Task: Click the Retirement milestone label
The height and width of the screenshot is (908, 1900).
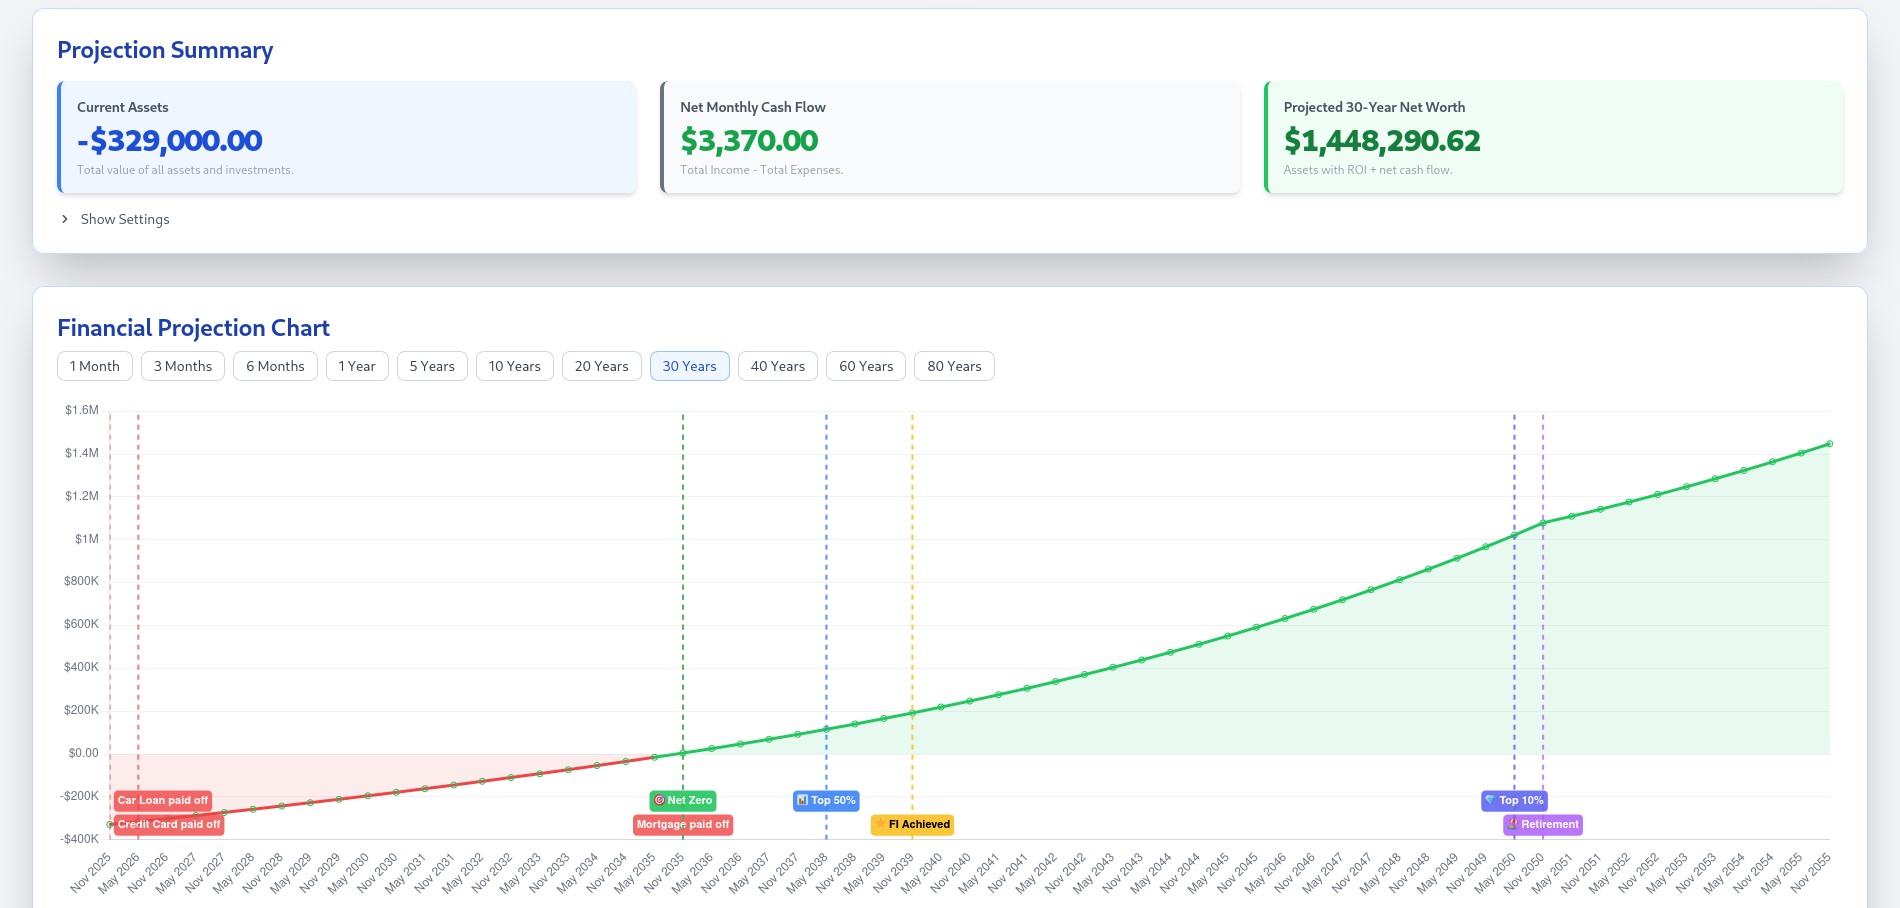Action: point(1543,825)
